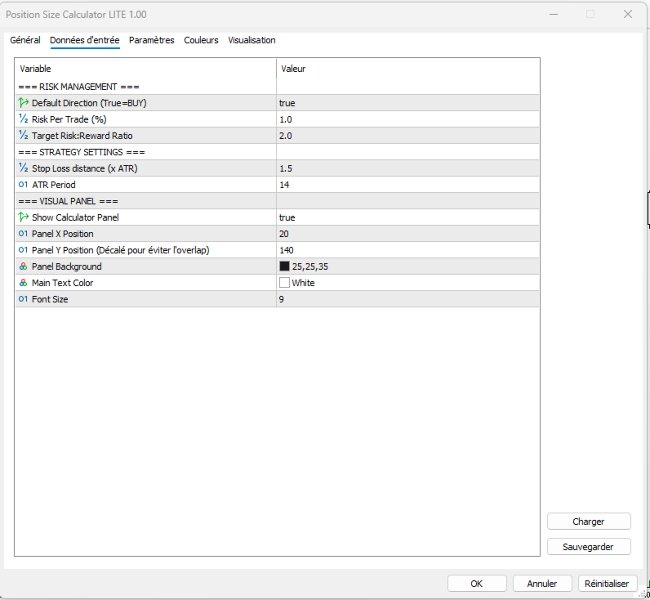Click the Panel X Position value 20
Viewport: 650px width, 600px height.
coord(284,234)
